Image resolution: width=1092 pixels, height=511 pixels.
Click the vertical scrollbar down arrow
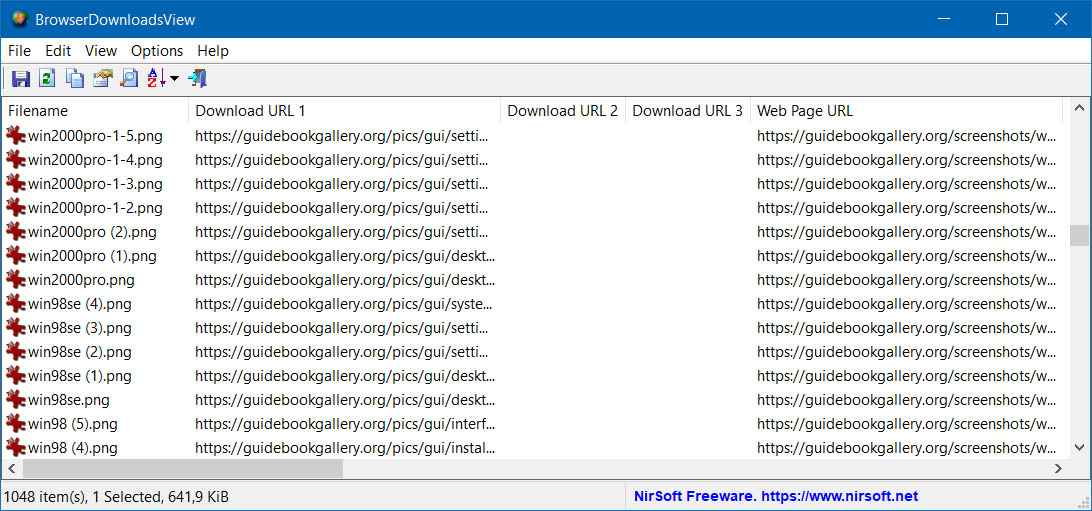click(1079, 447)
